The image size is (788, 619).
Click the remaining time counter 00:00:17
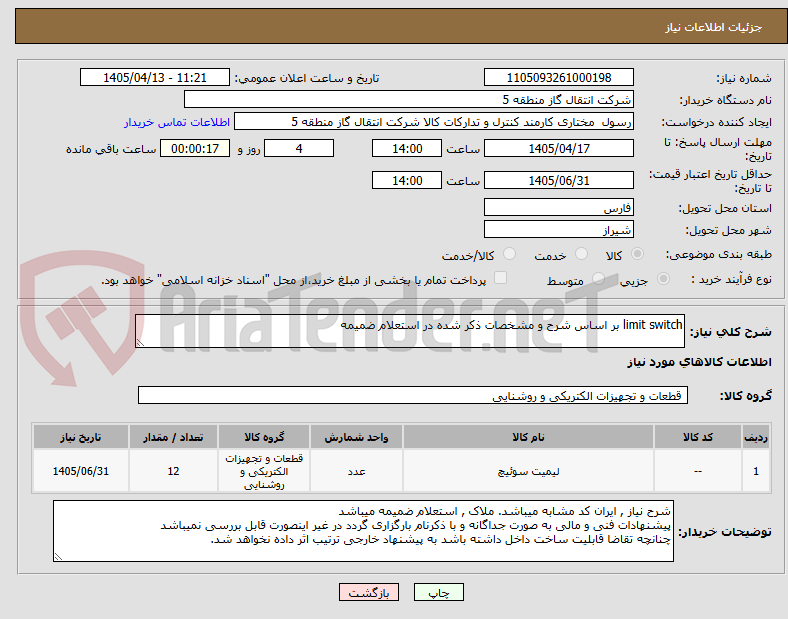pyautogui.click(x=195, y=149)
